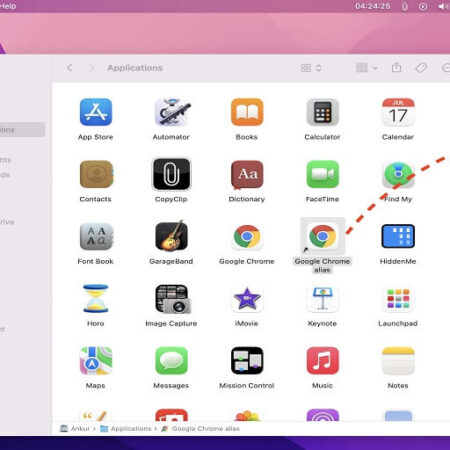Screen dimensions: 450x450
Task: Open the App Store application icon
Action: (x=96, y=112)
